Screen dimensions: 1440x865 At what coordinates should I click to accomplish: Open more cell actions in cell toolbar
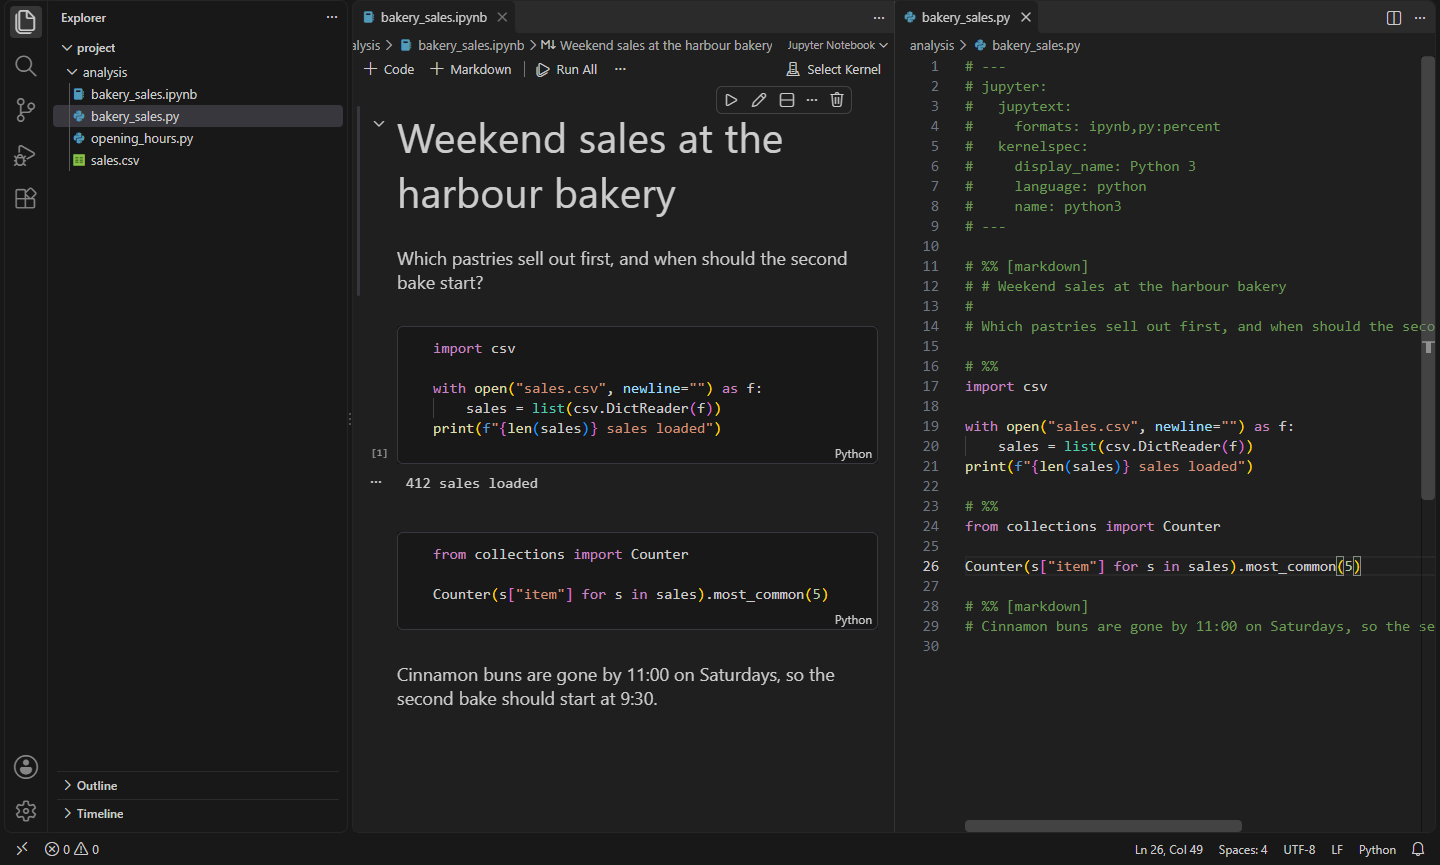812,100
